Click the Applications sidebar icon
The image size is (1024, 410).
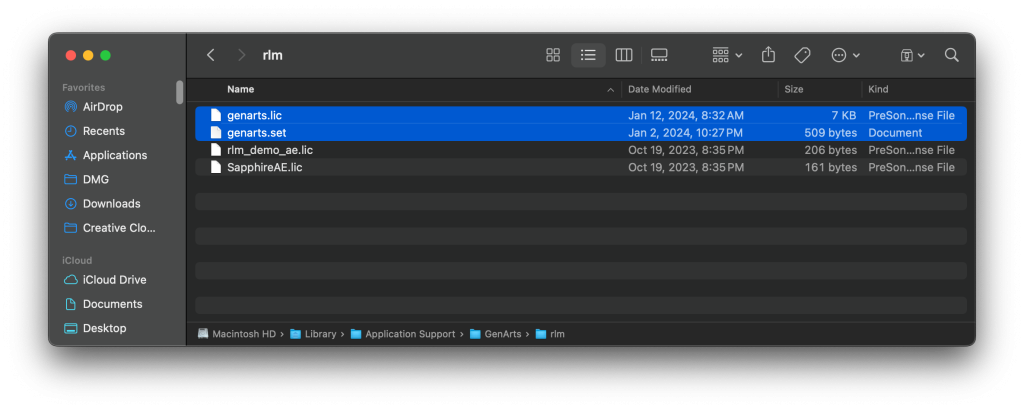click(71, 155)
